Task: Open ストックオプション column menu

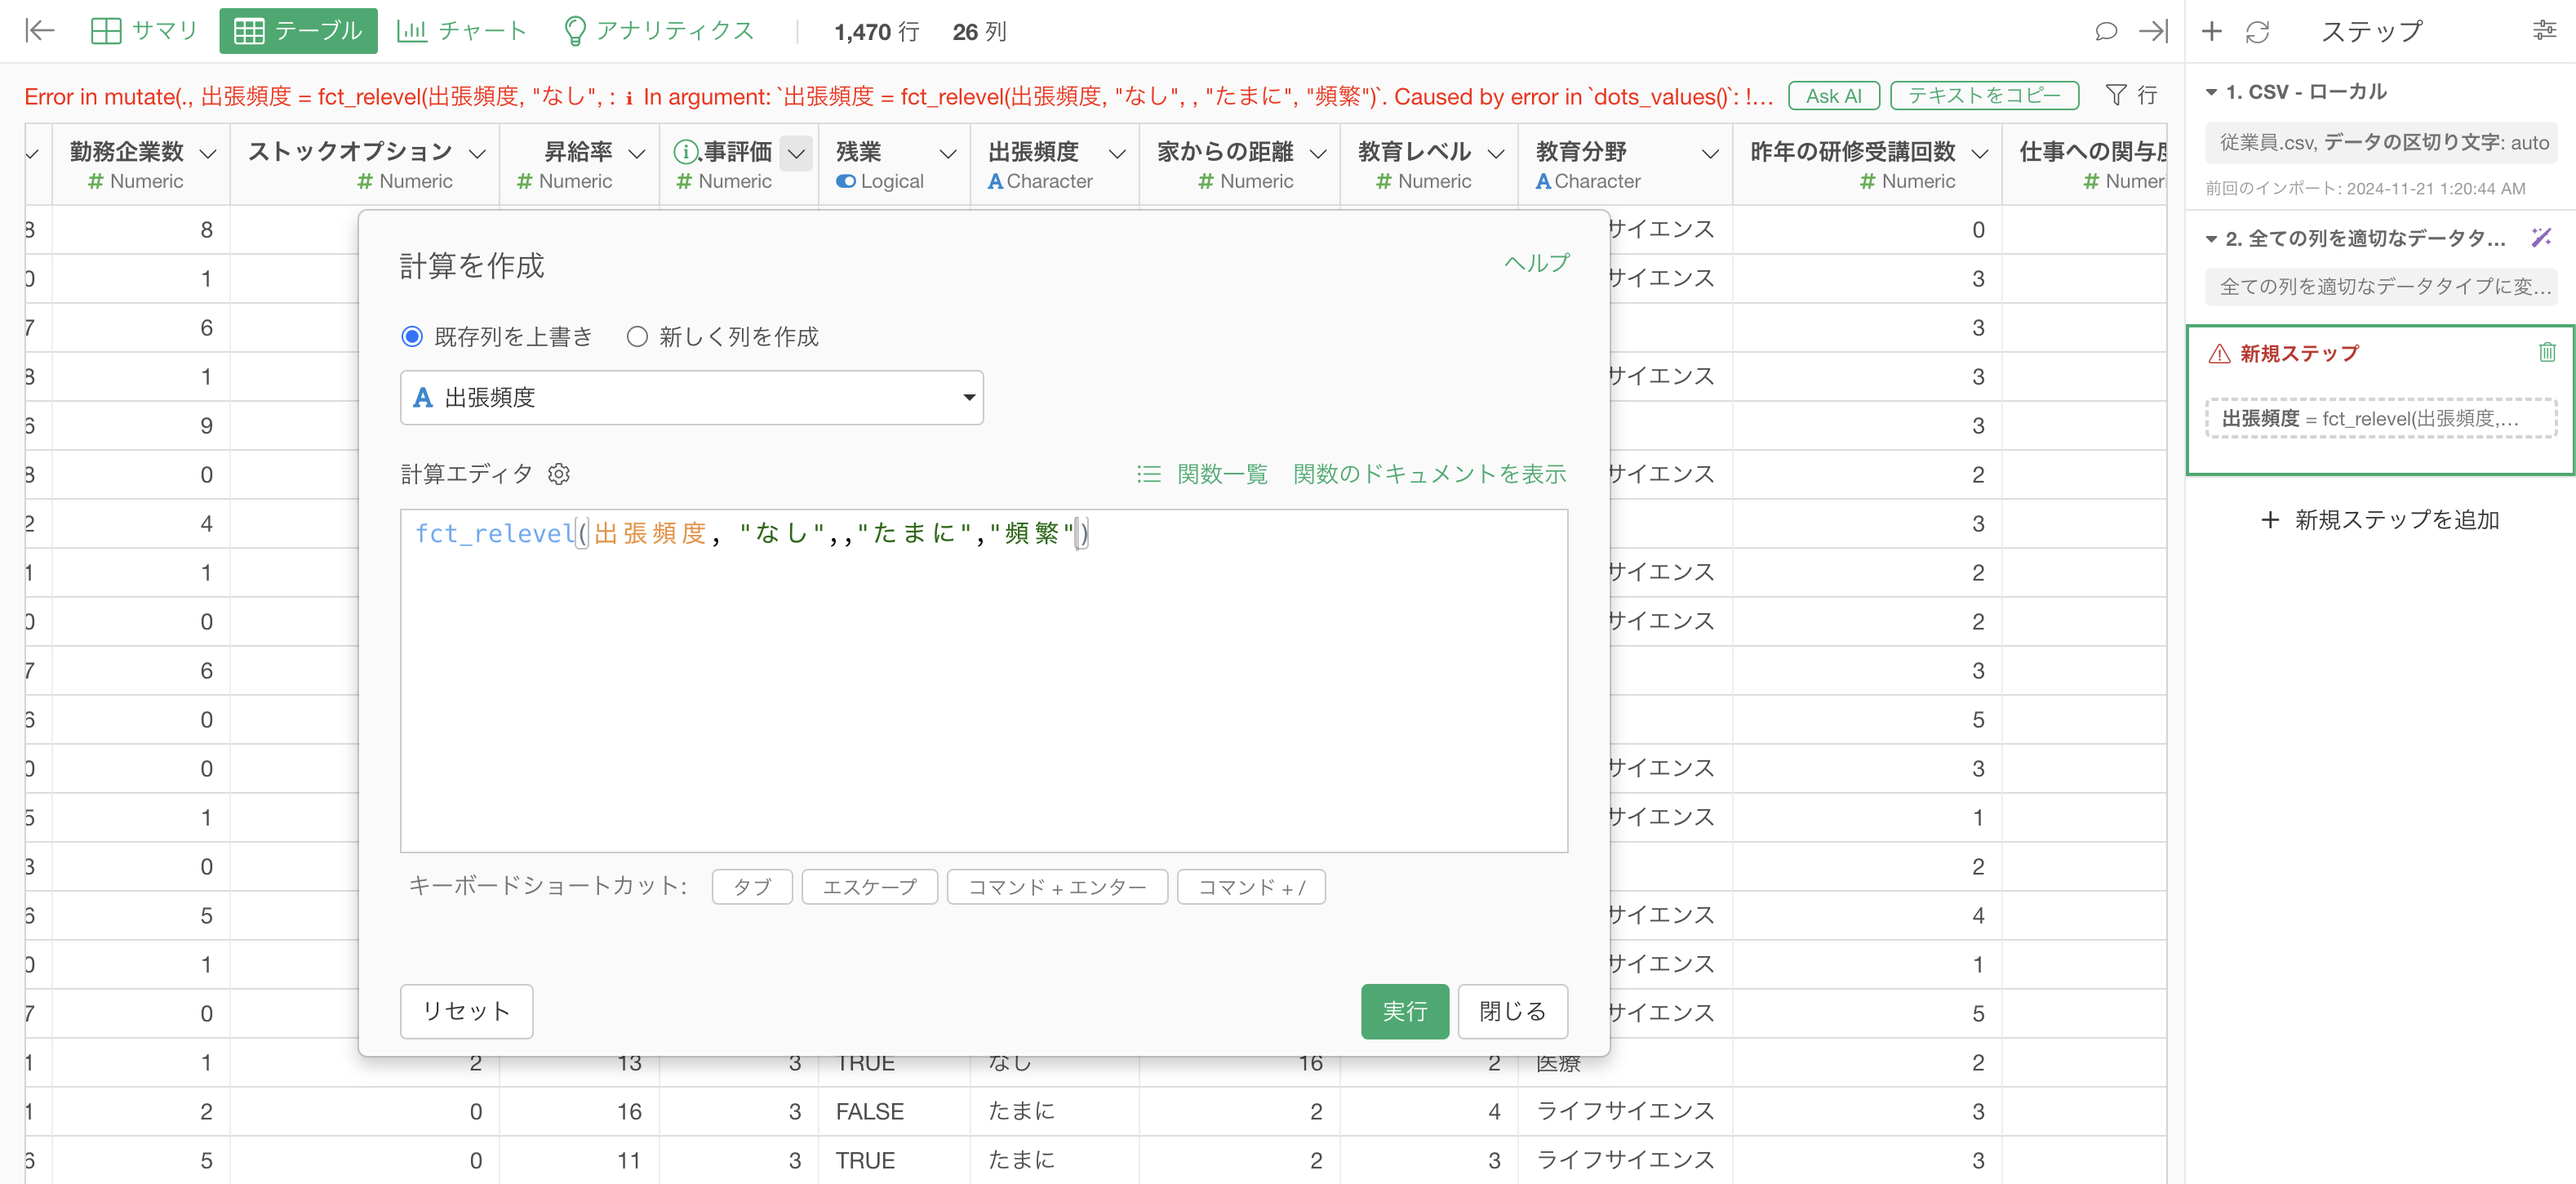Action: click(477, 154)
